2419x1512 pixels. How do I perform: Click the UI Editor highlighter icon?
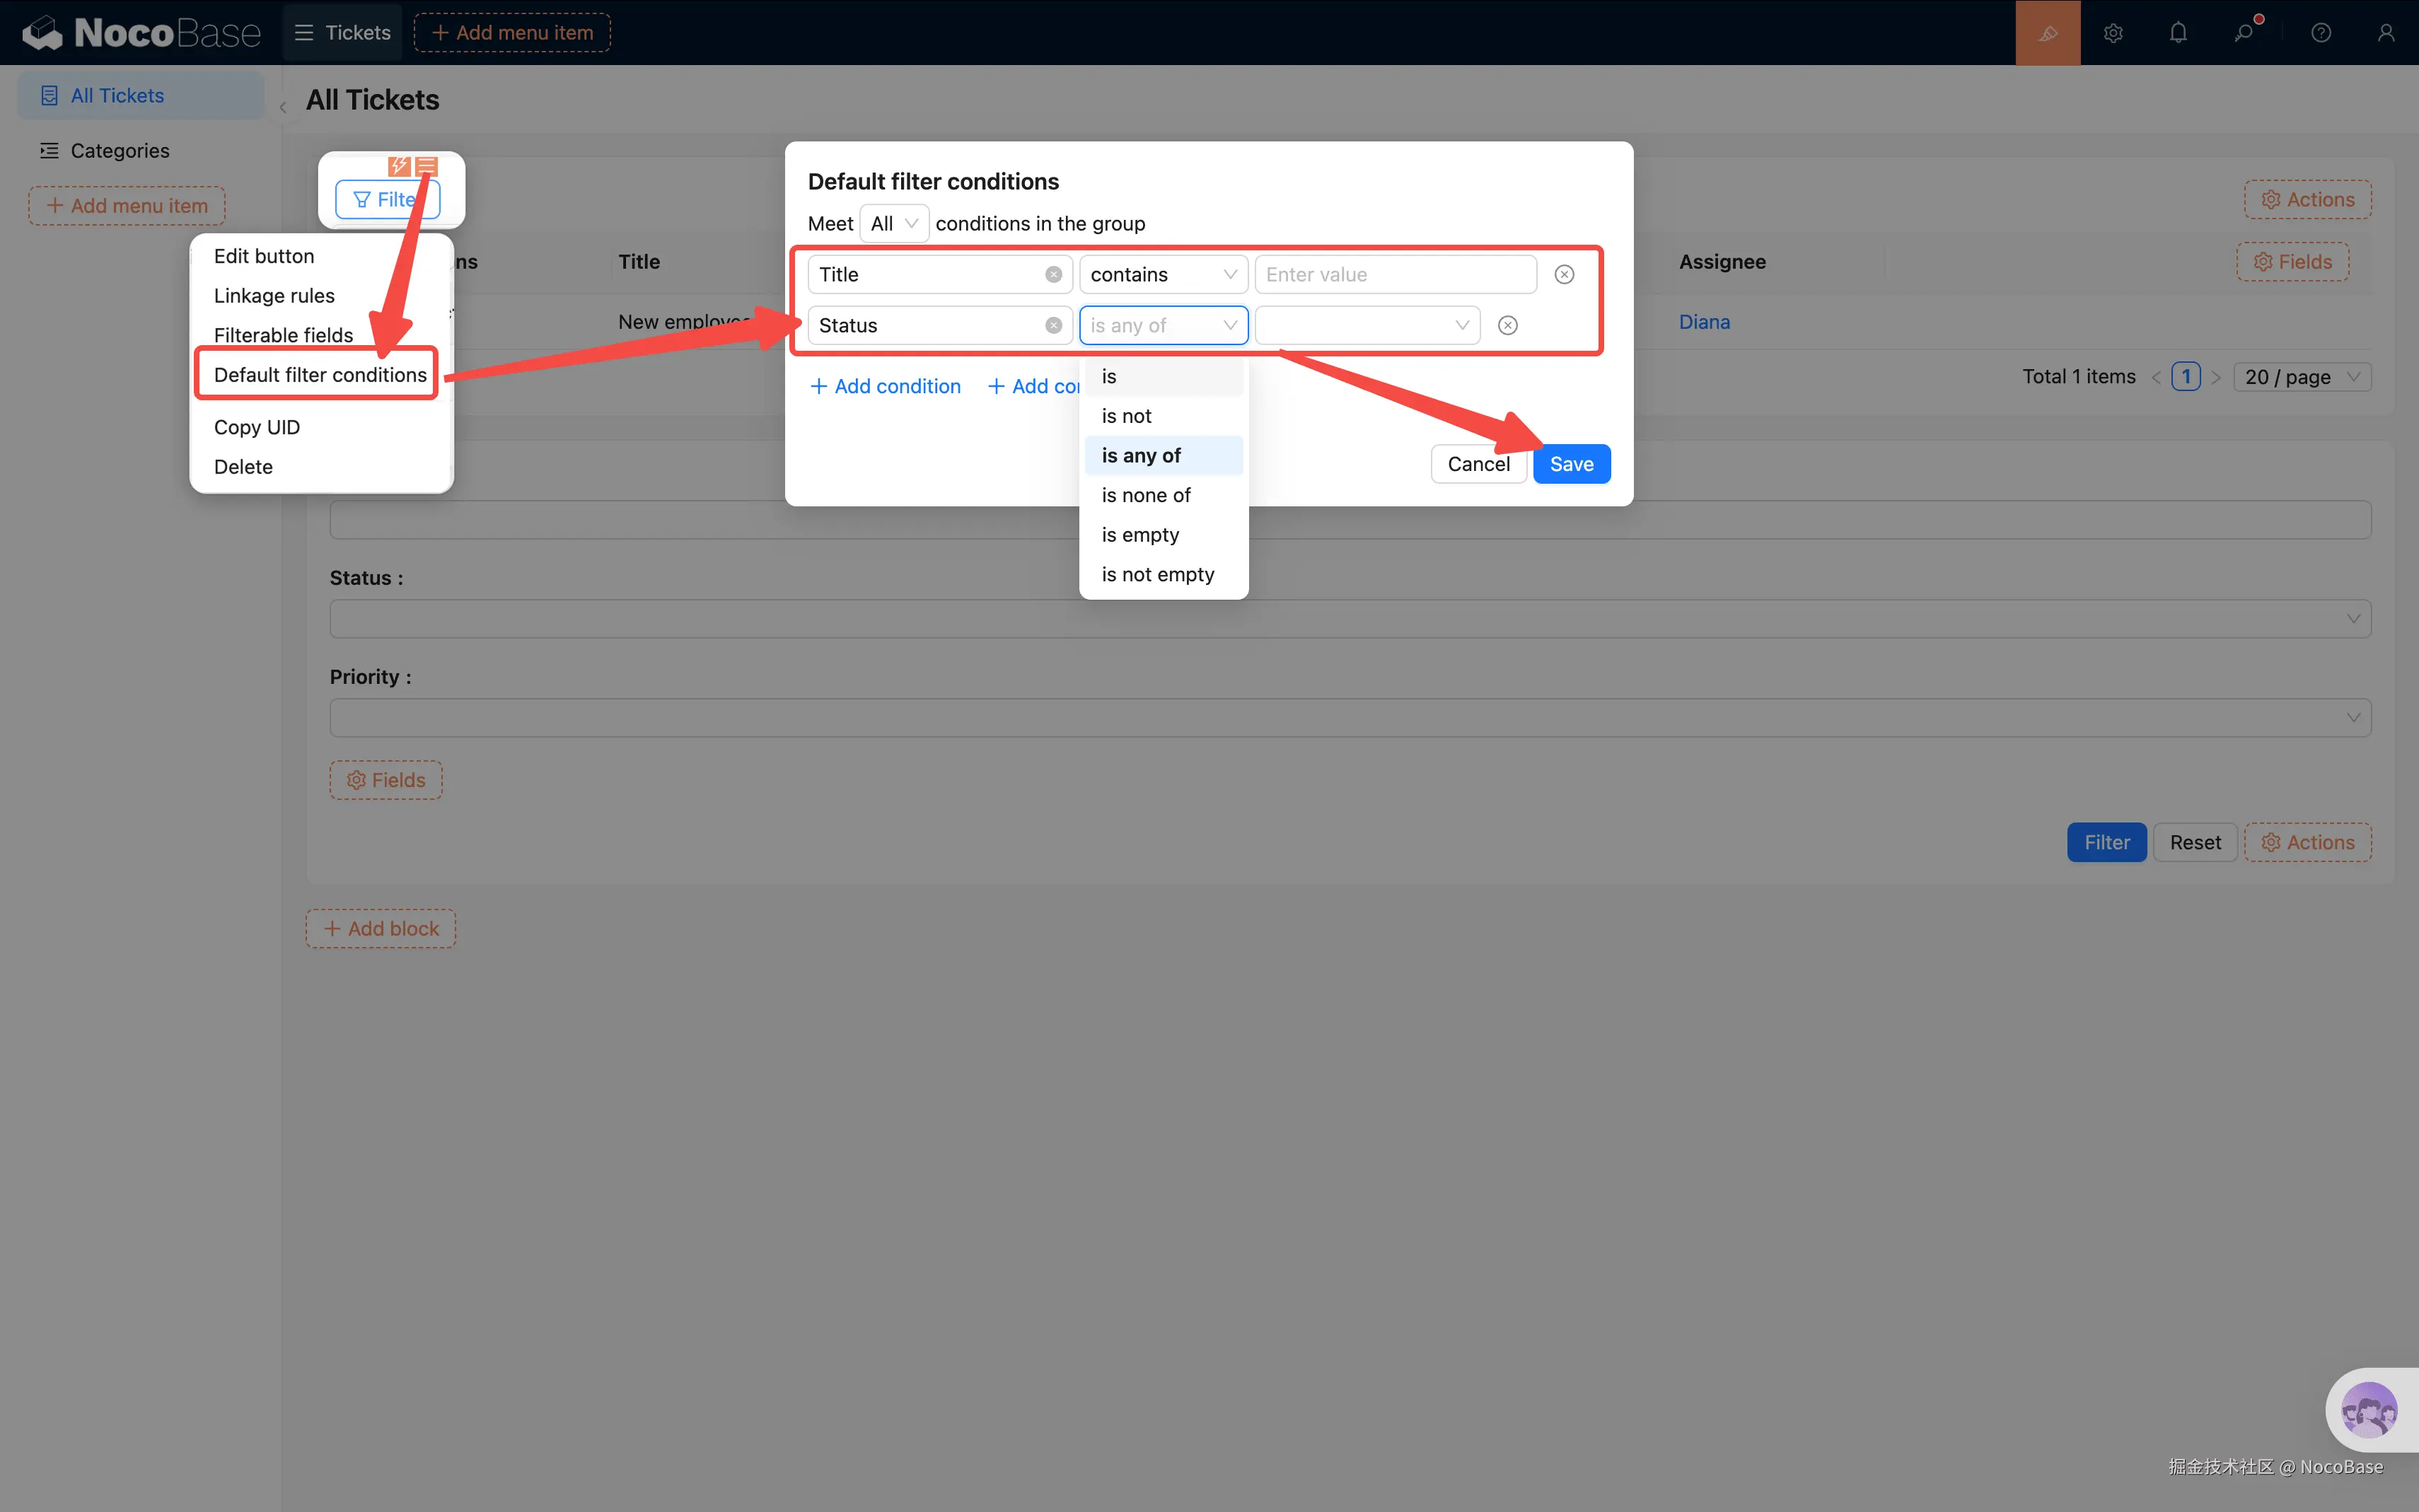pyautogui.click(x=2047, y=33)
